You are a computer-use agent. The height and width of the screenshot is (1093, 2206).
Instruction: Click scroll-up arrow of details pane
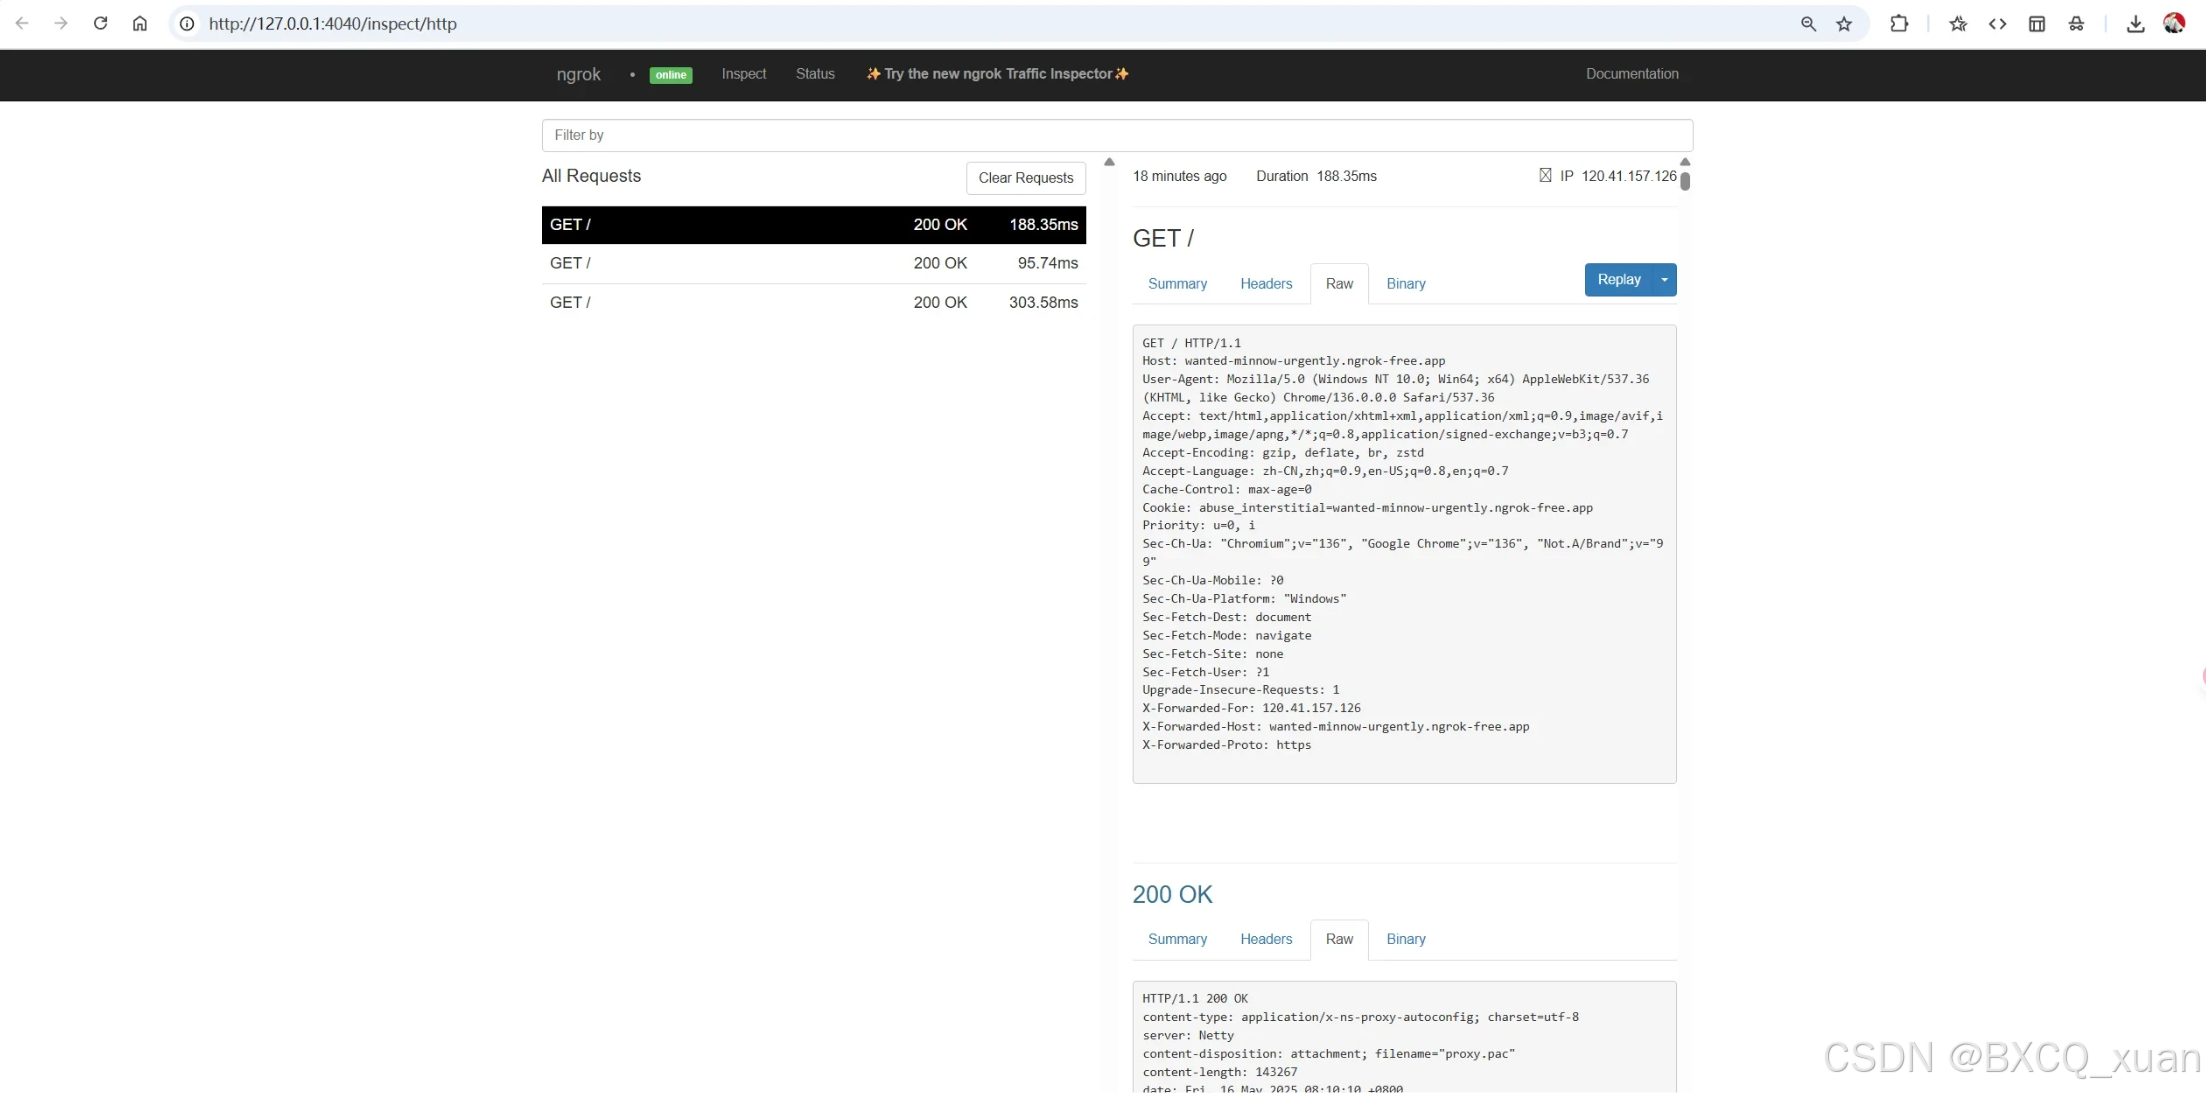[1685, 162]
